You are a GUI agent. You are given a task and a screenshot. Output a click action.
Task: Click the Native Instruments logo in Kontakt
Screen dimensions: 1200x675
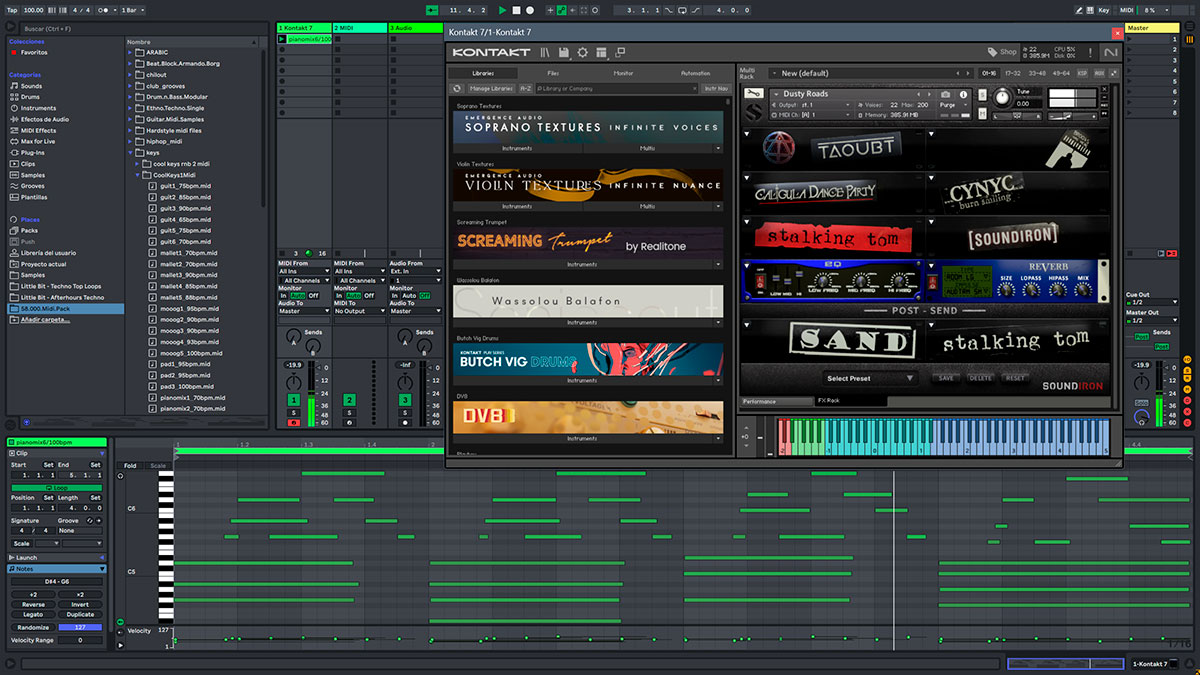pos(1111,52)
